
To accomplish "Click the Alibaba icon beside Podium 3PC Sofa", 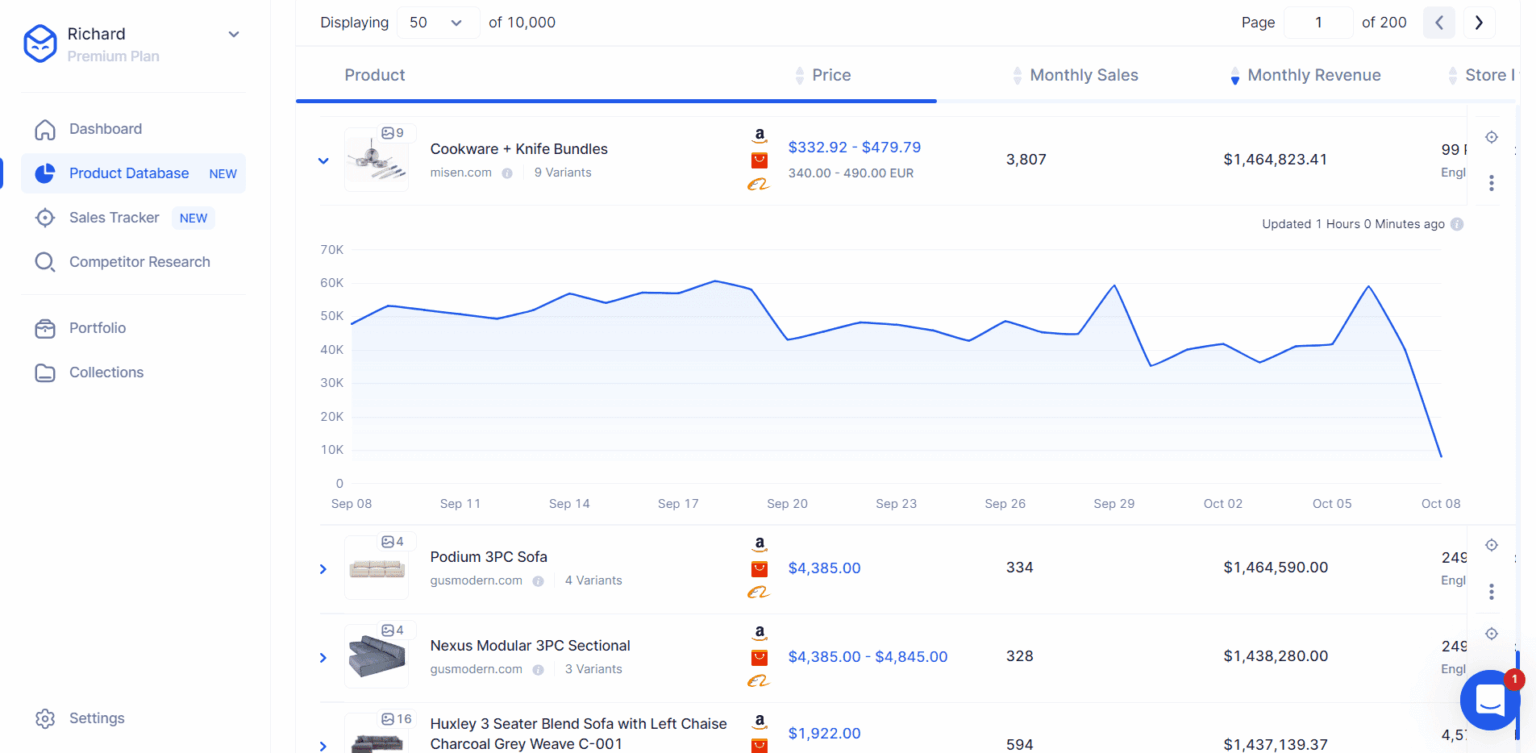I will [x=759, y=591].
